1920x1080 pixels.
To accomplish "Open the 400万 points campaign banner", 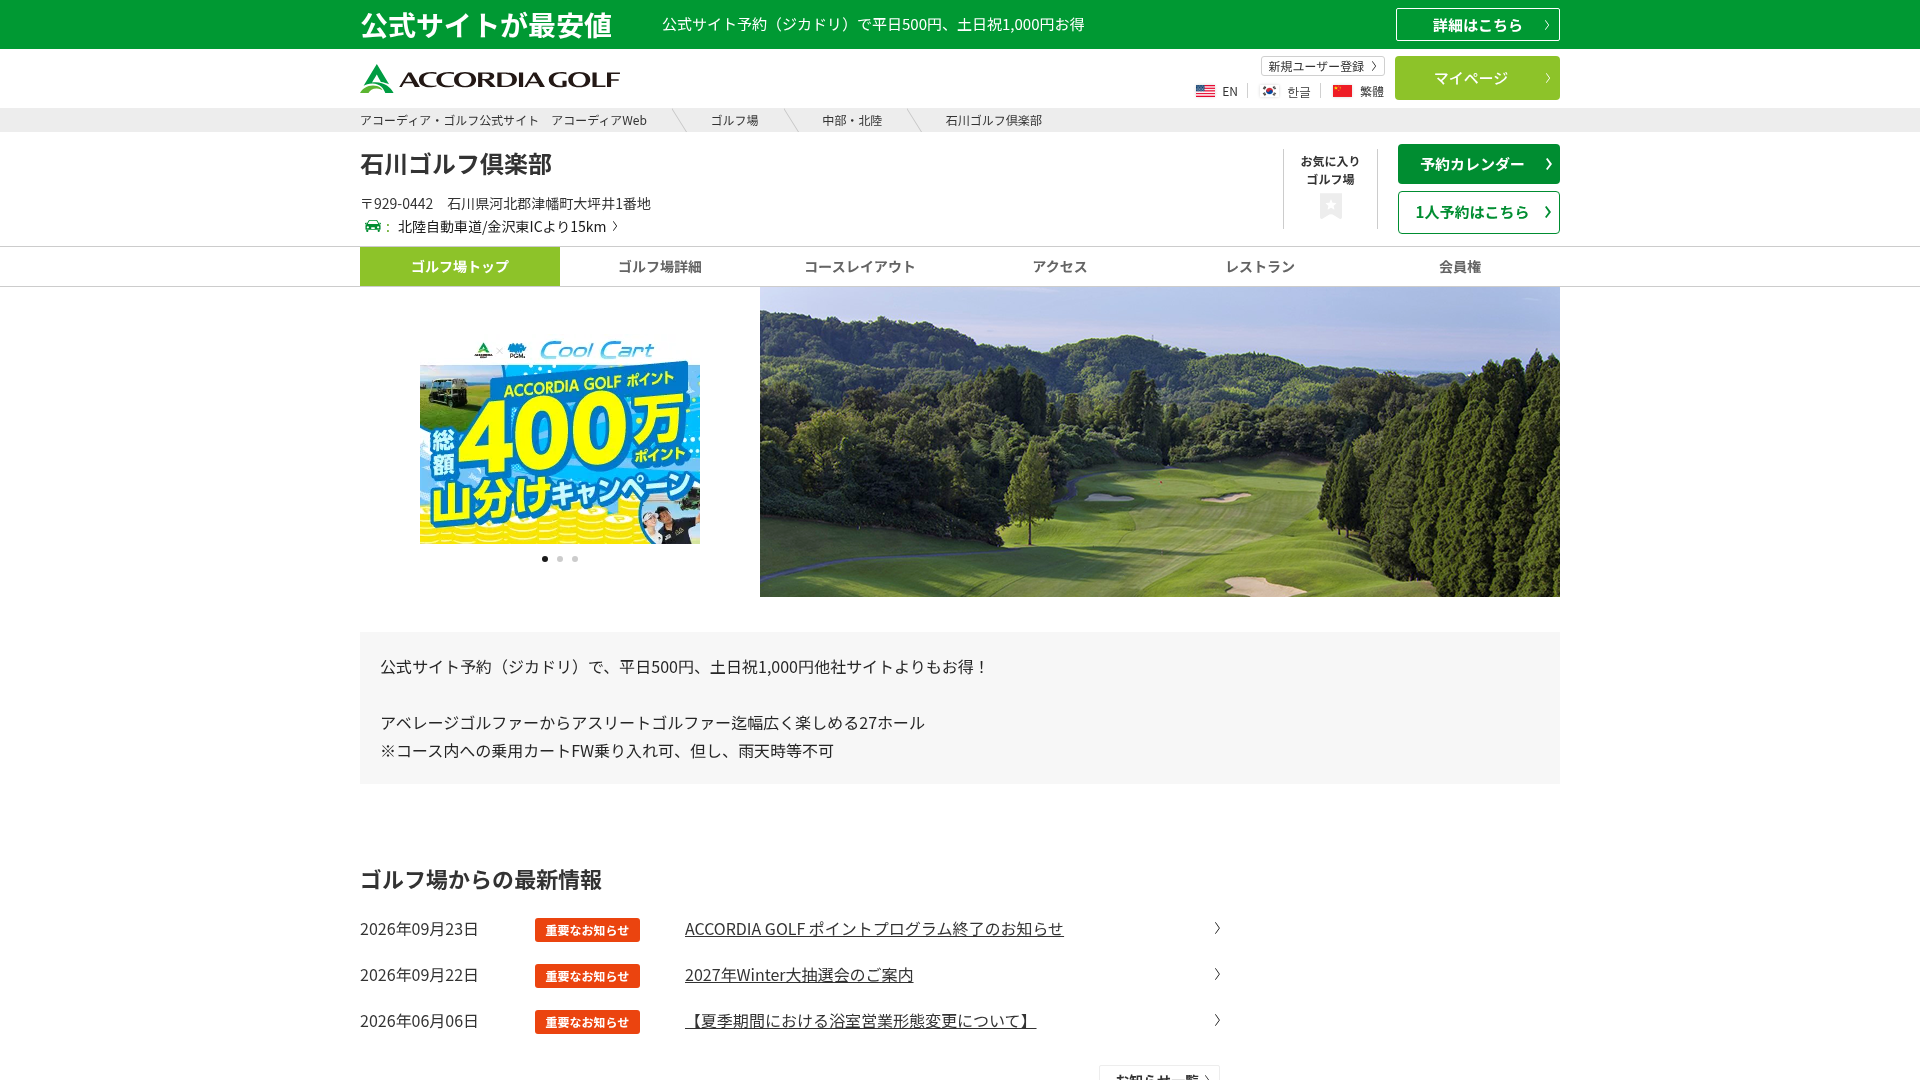I will click(560, 442).
